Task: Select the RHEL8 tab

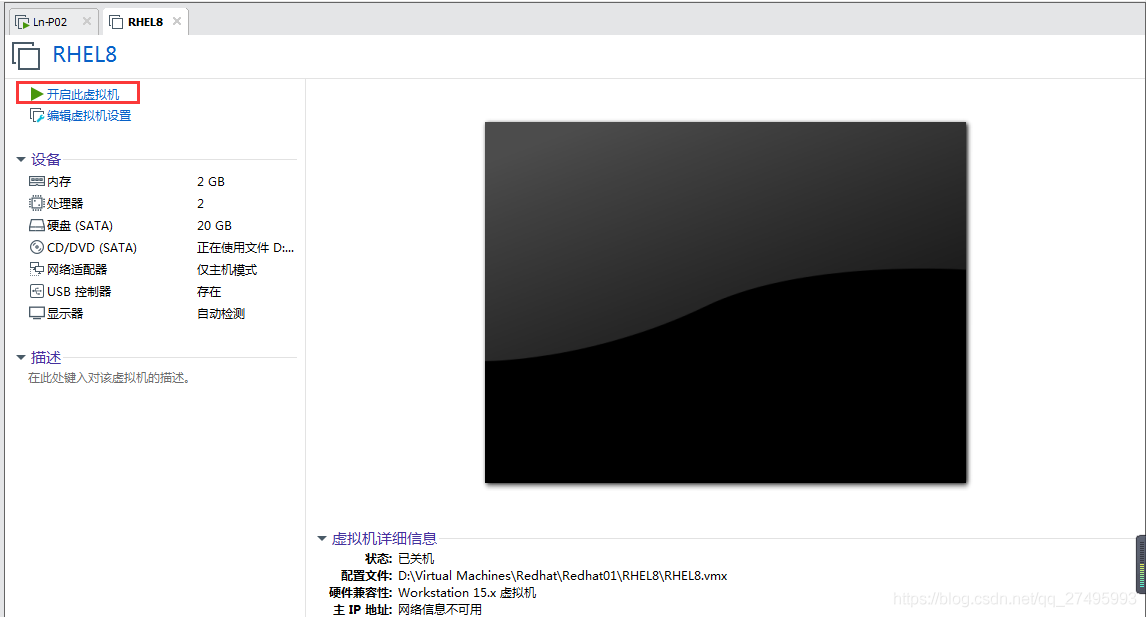Action: pos(145,22)
